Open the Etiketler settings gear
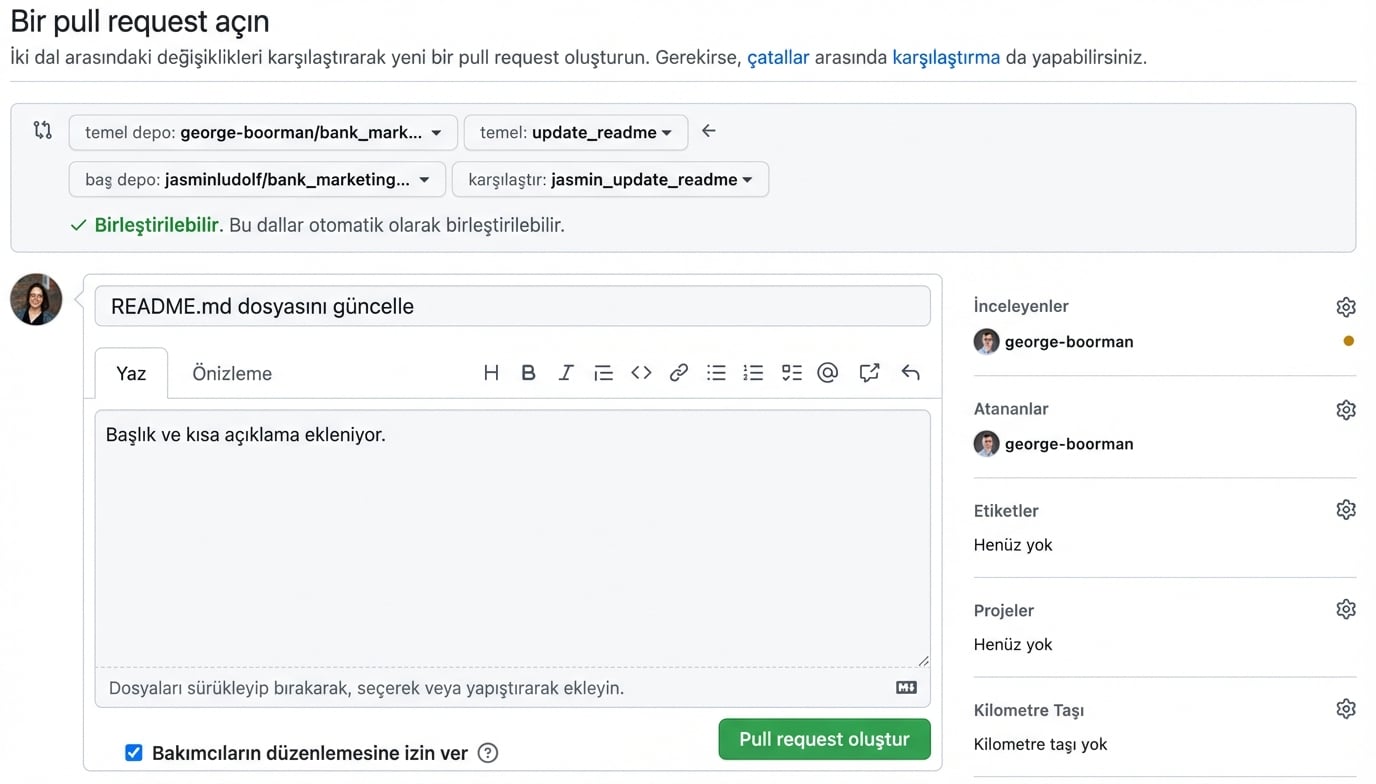 [1346, 509]
